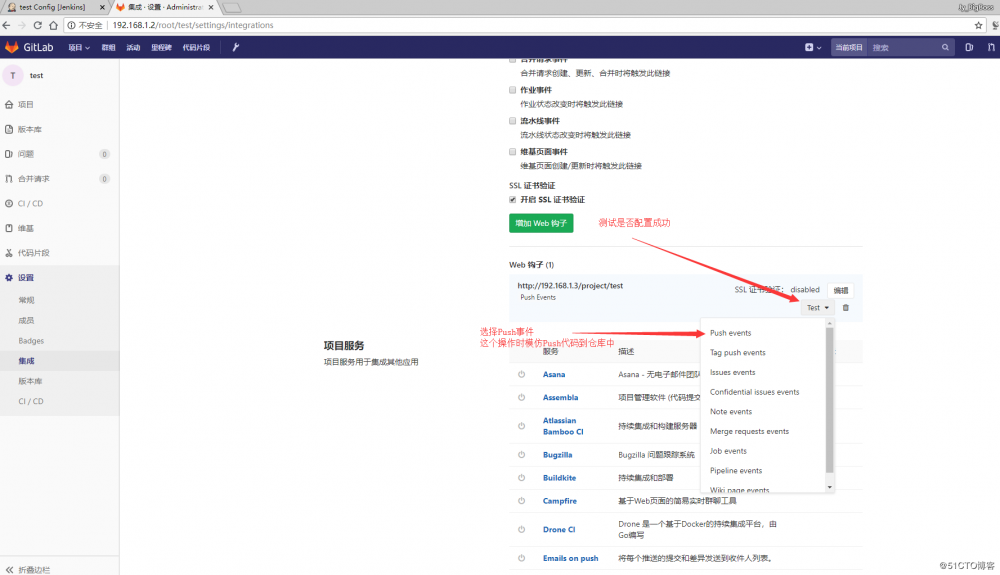Click the power icon for Atlassian Bamboo CI
The image size is (1000, 575).
(522, 426)
